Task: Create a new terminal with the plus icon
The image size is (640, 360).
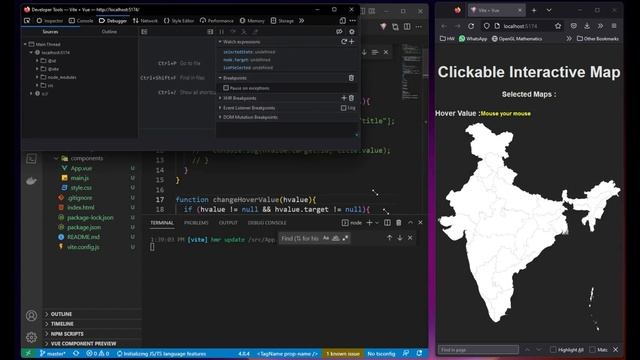Action: pos(369,222)
